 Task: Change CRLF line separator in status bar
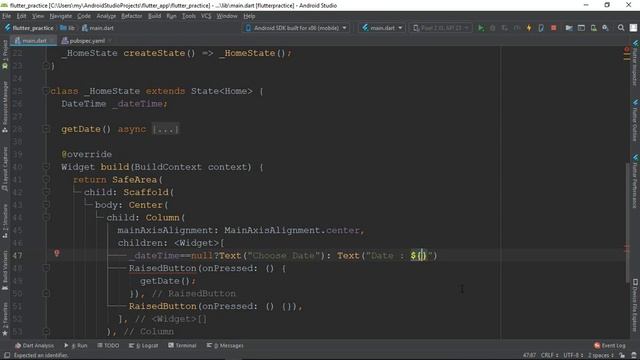[x=549, y=355]
